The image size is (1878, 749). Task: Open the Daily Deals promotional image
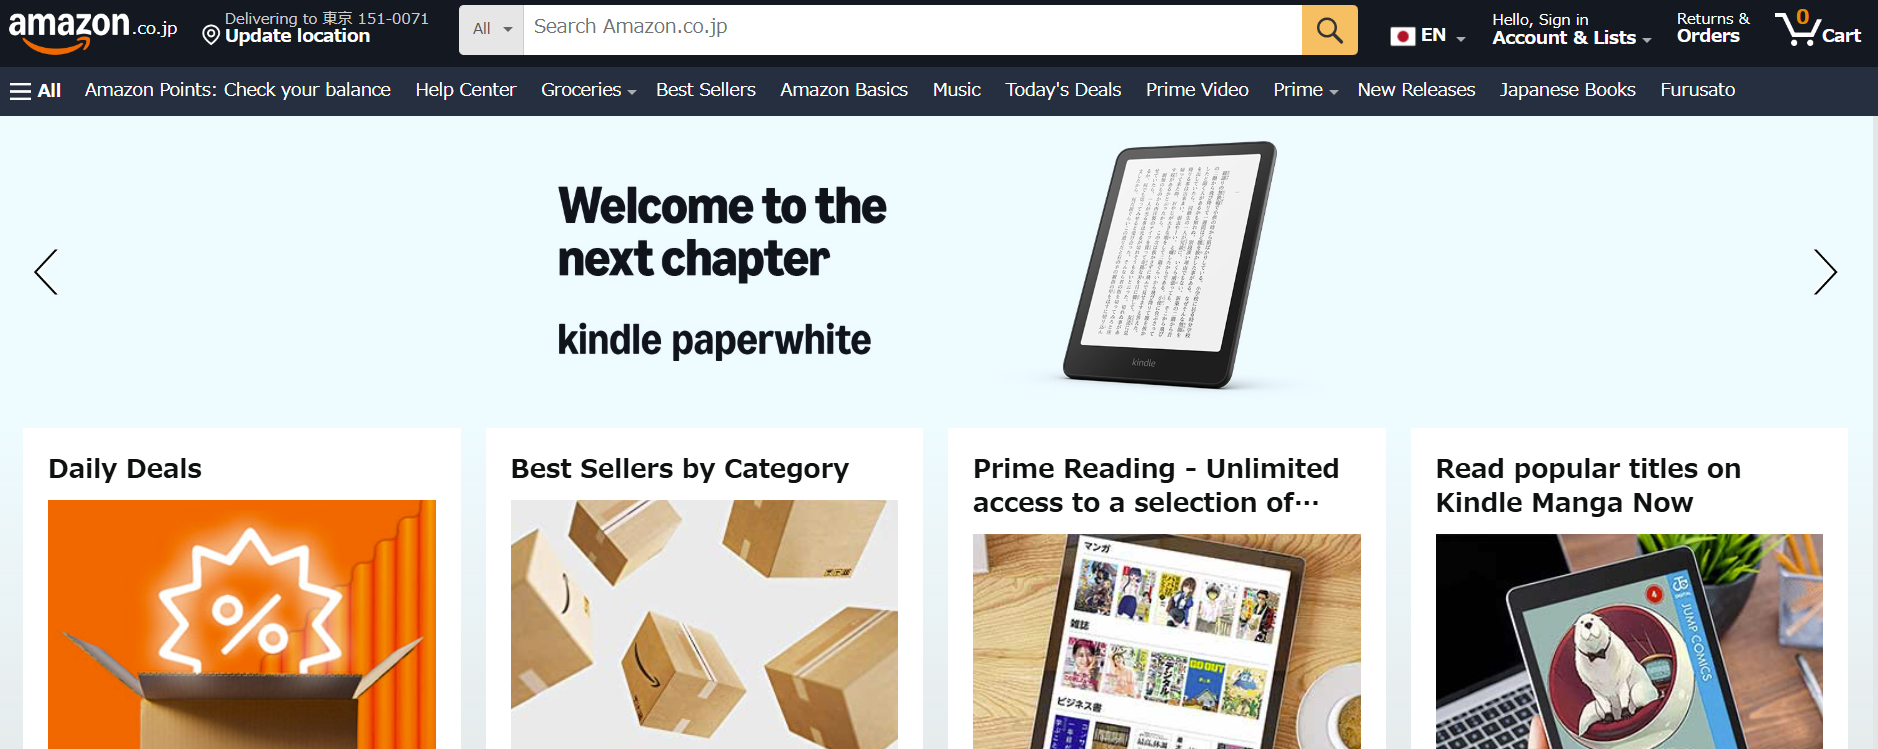(x=242, y=624)
